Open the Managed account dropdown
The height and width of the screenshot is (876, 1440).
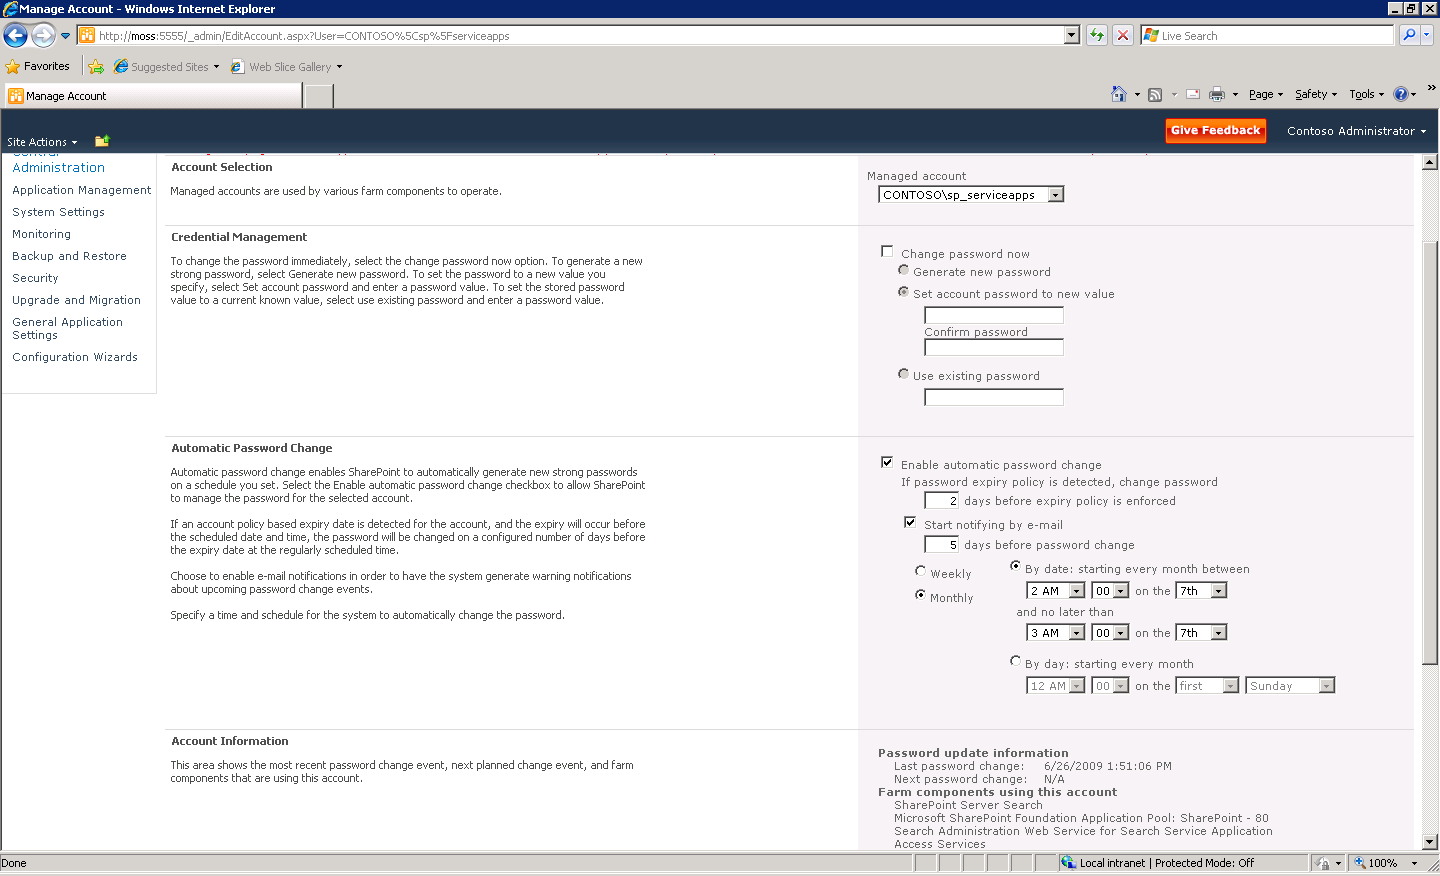point(1055,195)
